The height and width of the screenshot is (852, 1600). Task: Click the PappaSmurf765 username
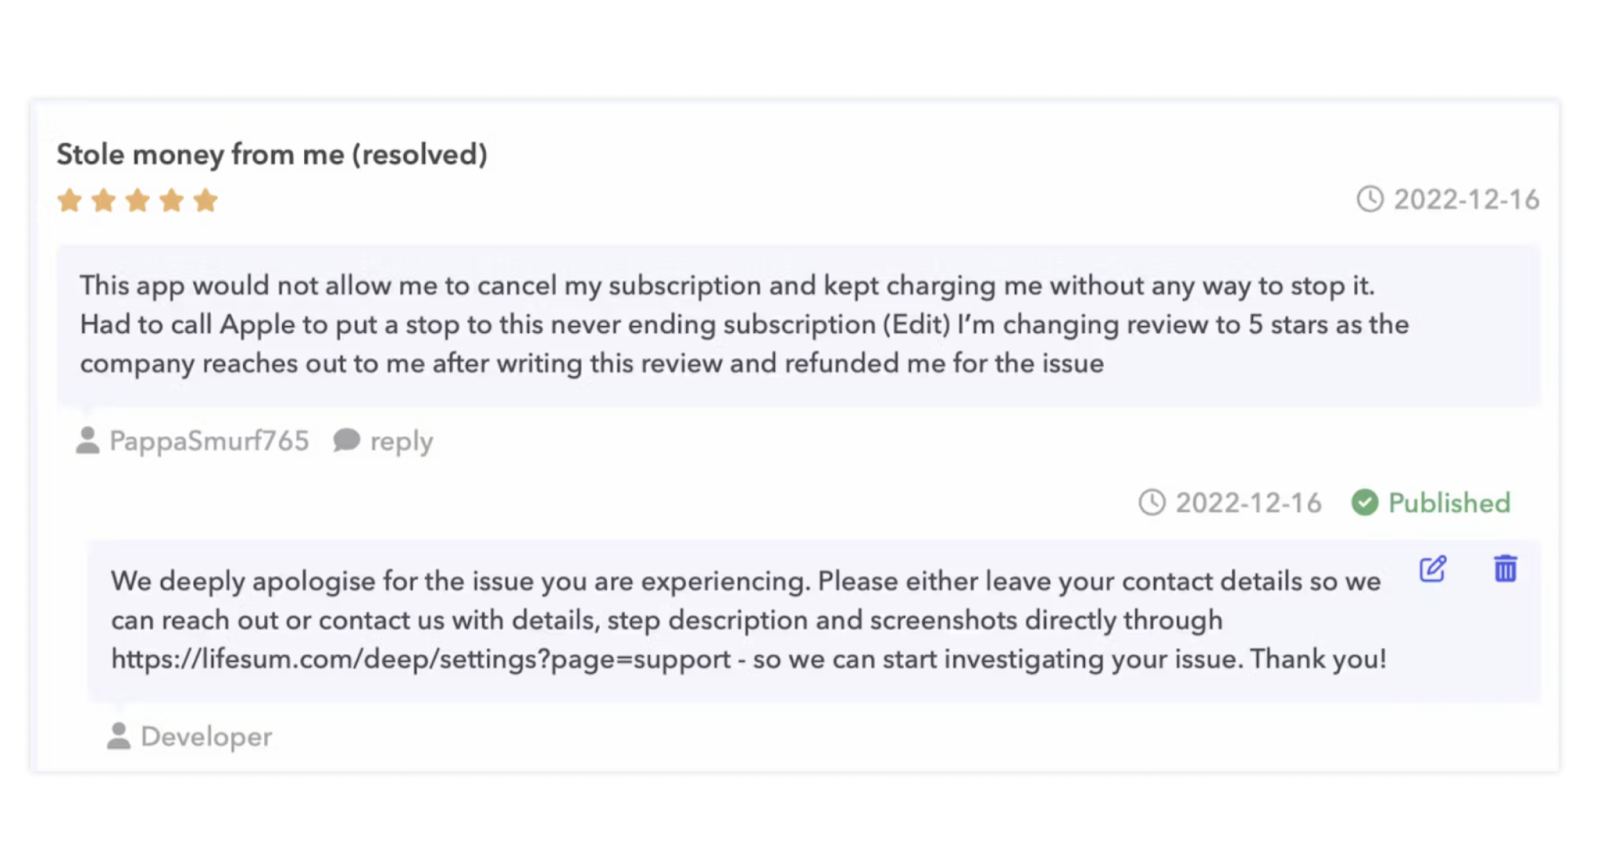point(209,440)
